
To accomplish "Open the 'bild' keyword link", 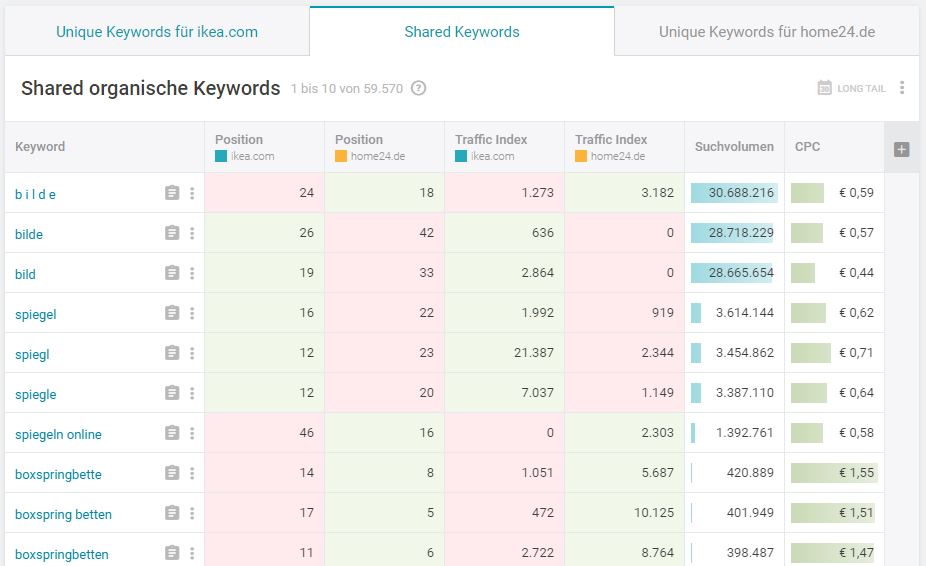I will [x=25, y=274].
